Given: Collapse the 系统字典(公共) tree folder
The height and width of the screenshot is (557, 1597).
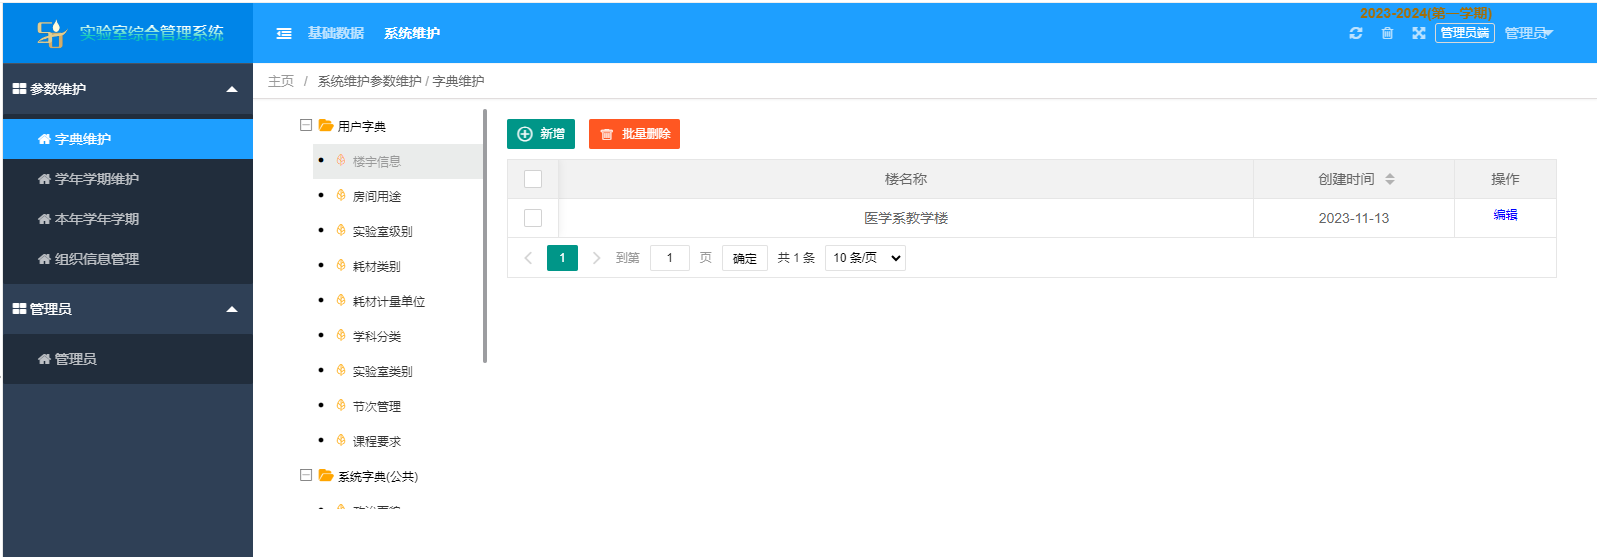Looking at the screenshot, I should pyautogui.click(x=306, y=475).
